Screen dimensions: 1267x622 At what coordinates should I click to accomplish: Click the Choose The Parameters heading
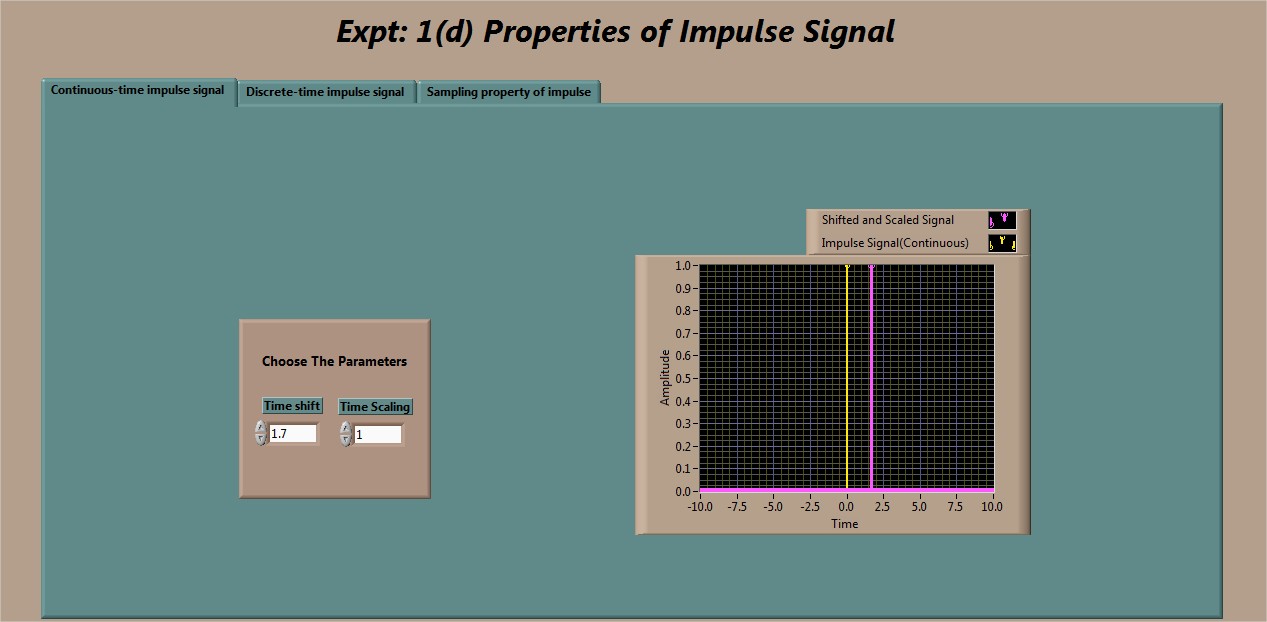point(335,361)
